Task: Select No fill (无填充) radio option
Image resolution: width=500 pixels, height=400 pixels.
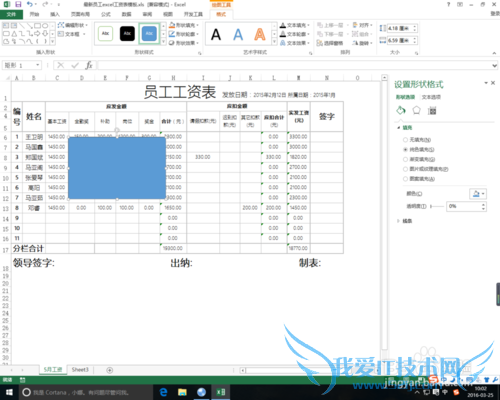Action: (405, 140)
